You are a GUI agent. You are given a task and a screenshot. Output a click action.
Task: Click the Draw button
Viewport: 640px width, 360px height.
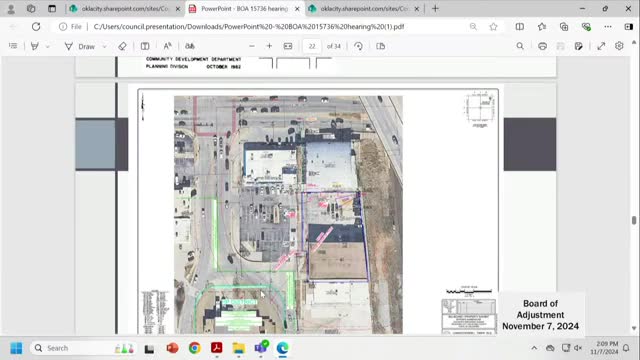click(80, 46)
